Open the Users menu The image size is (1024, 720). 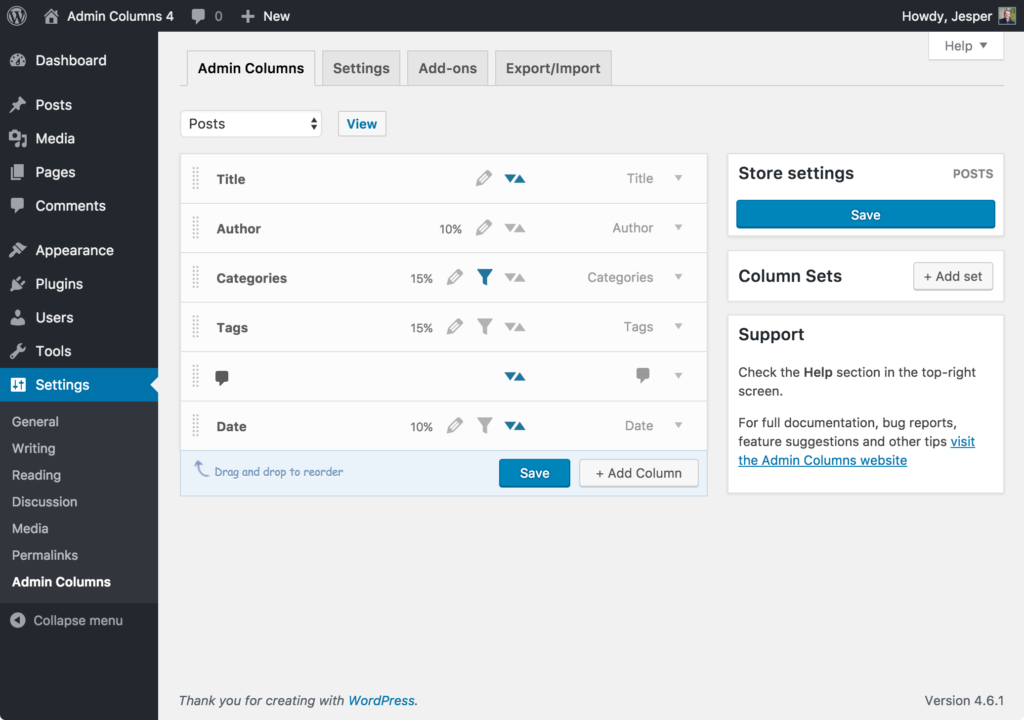[x=79, y=318]
